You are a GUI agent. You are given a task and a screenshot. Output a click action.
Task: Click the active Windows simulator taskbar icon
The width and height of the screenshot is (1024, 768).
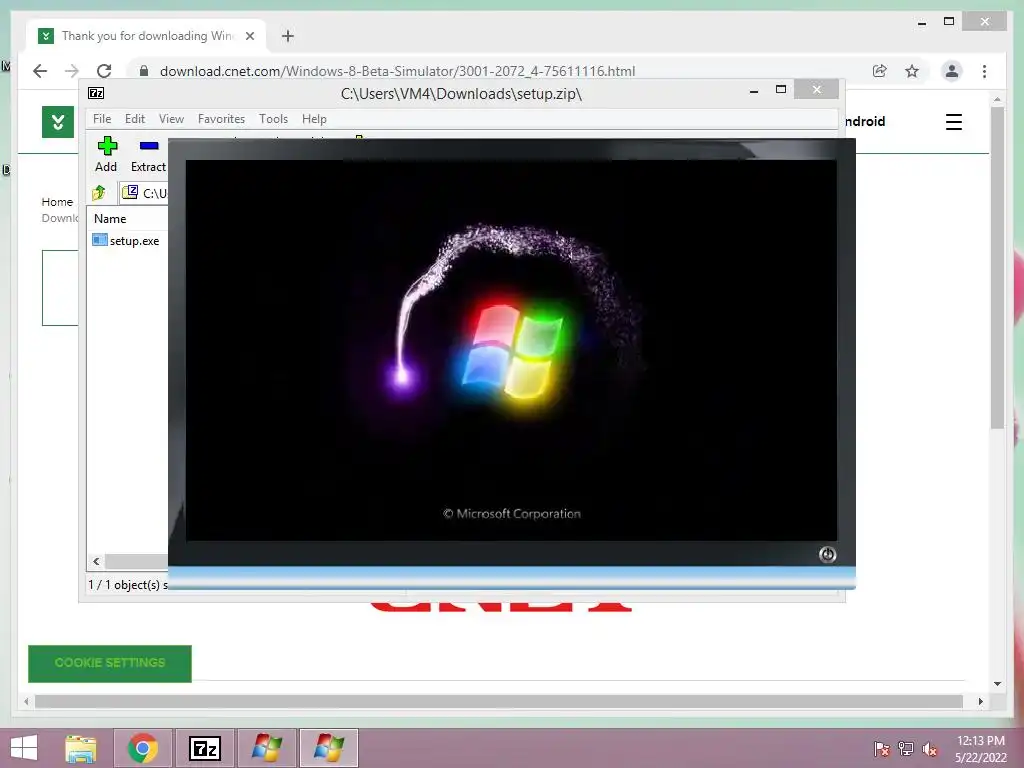(328, 748)
